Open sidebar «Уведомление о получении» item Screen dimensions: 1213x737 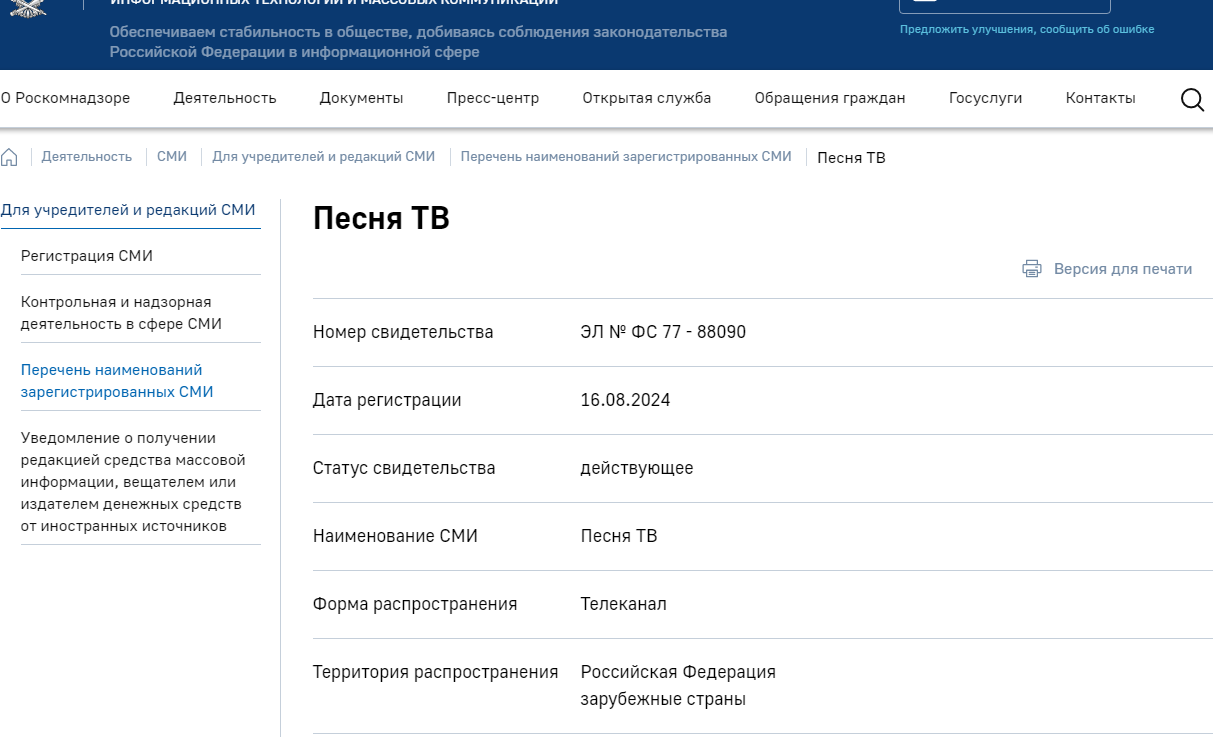(x=133, y=482)
